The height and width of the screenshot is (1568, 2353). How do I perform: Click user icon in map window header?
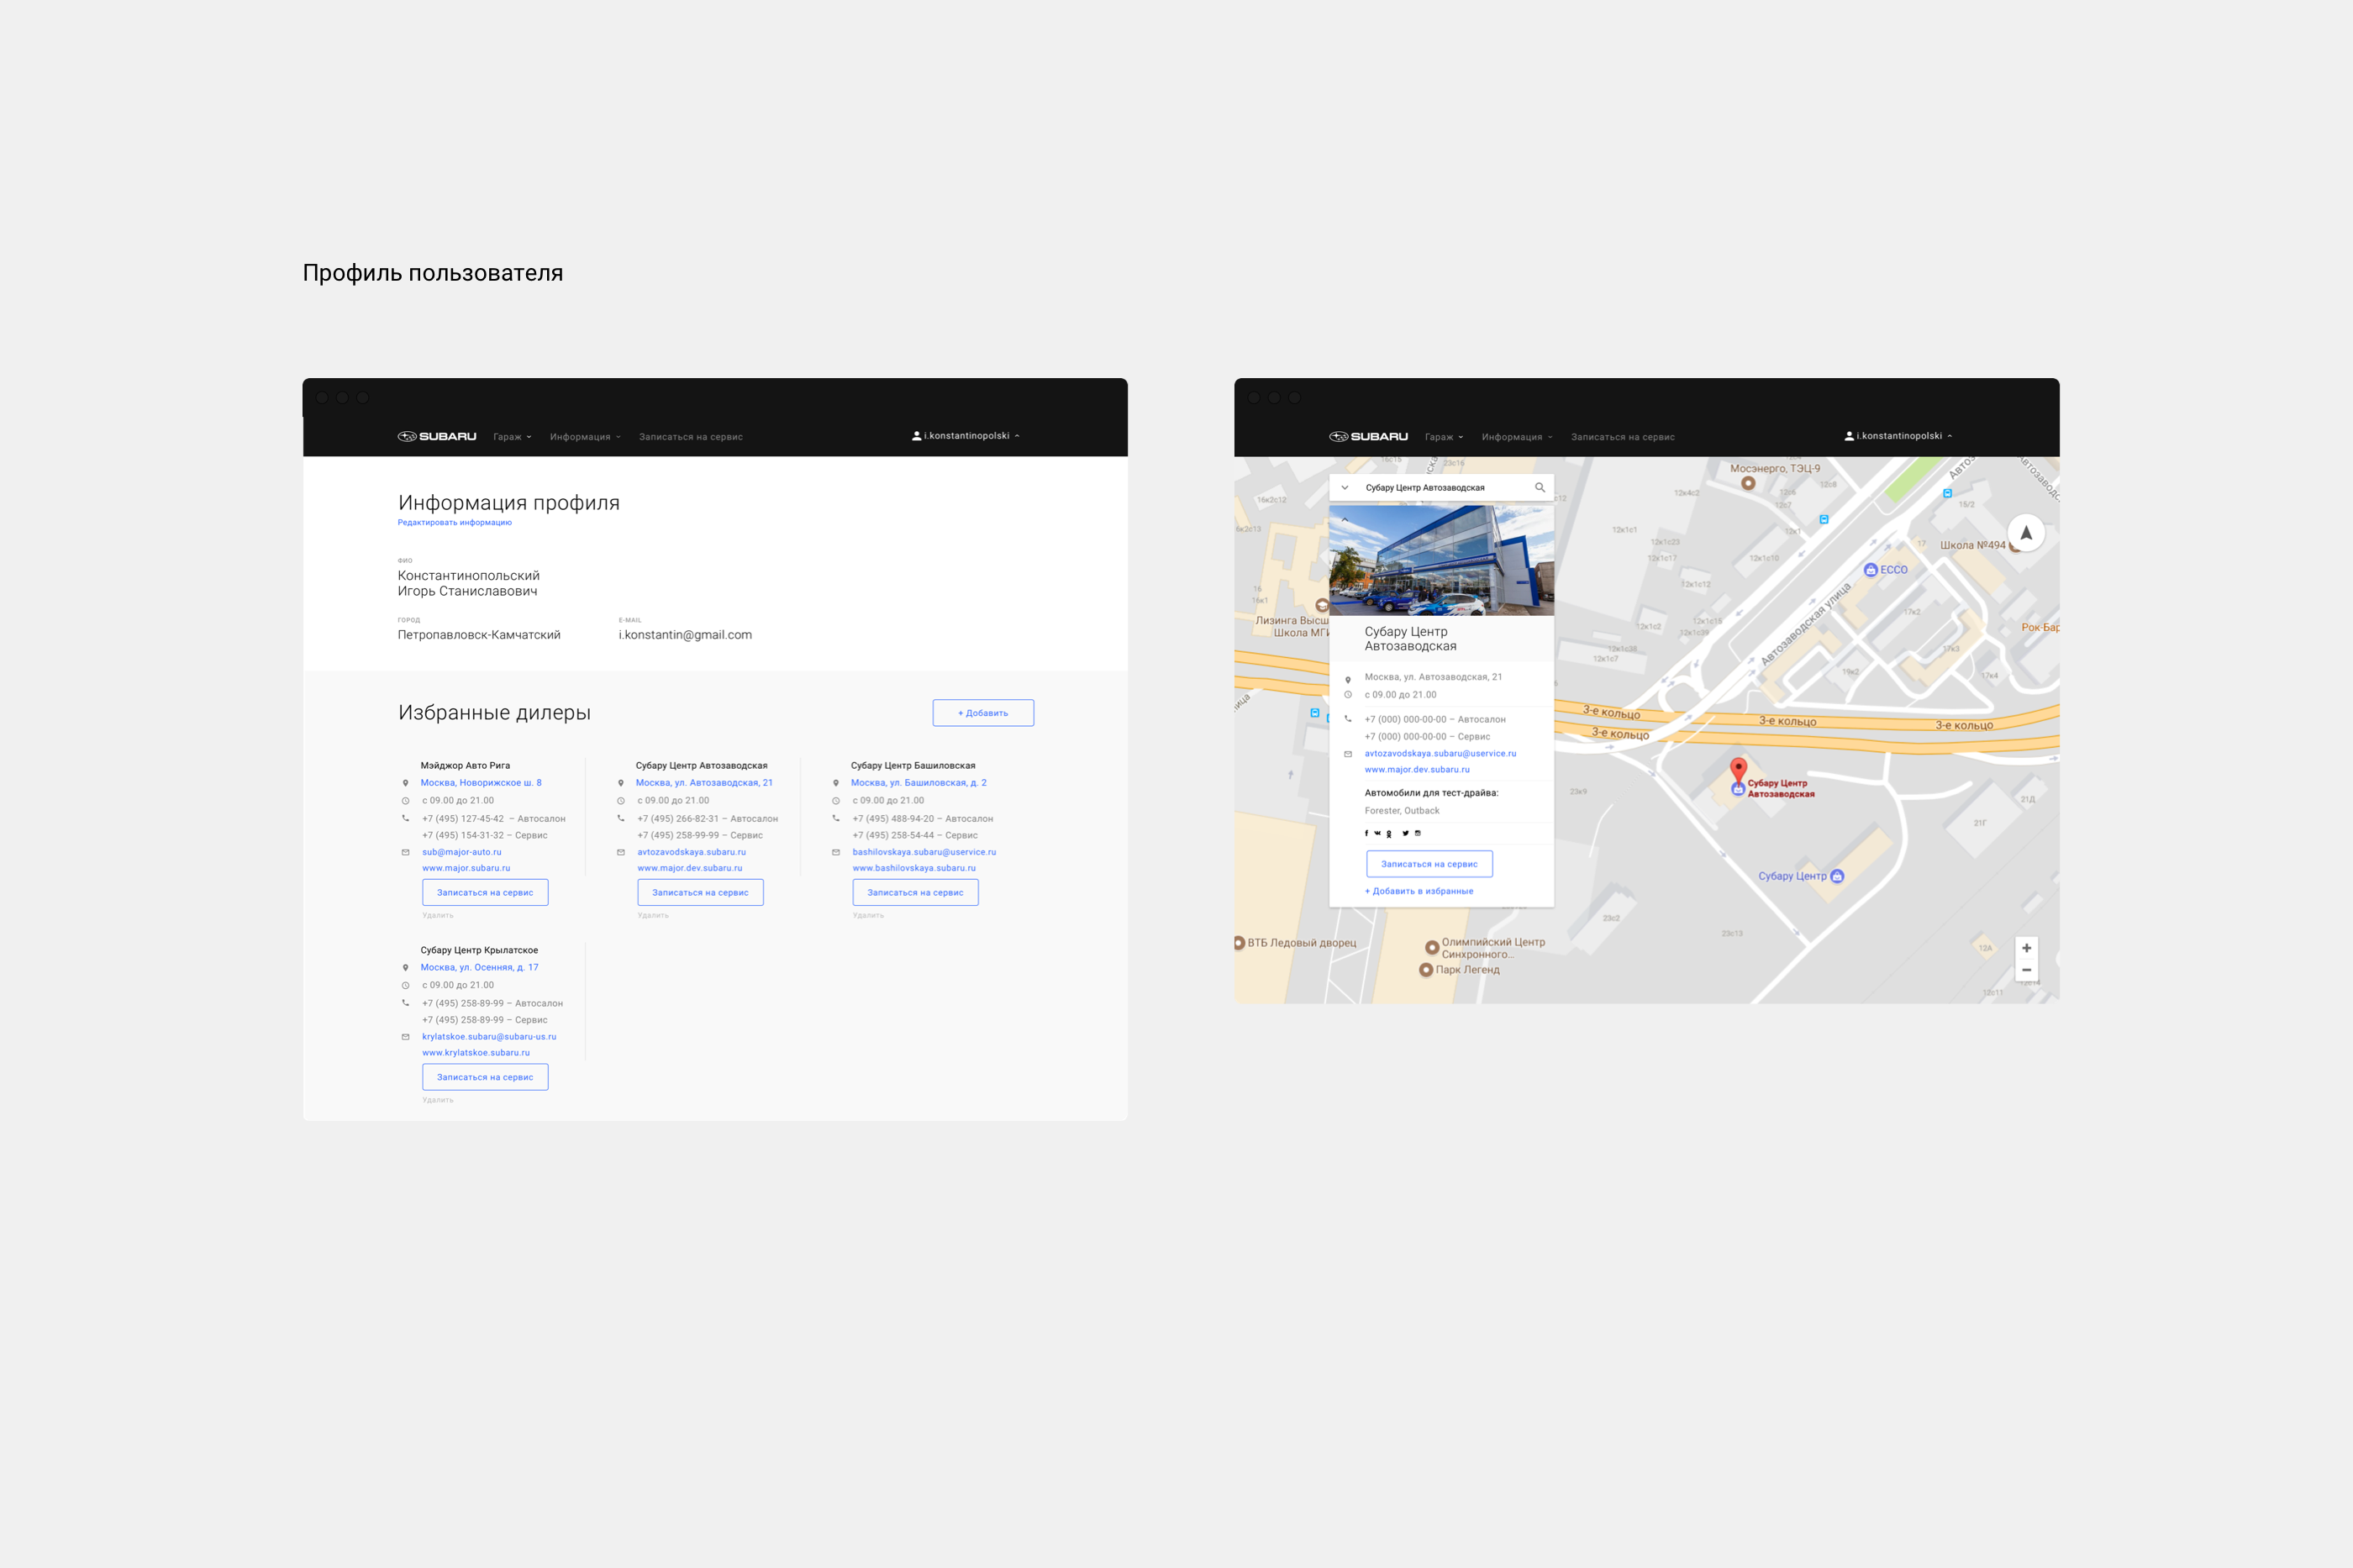(1849, 436)
